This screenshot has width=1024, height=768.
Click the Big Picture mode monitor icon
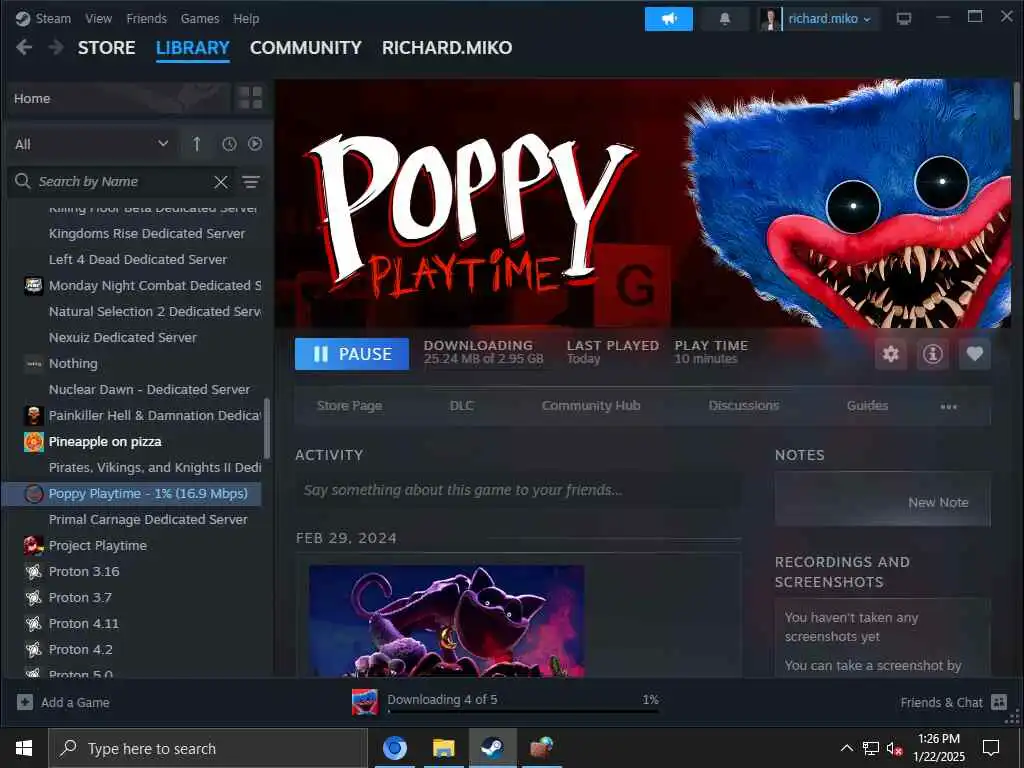(x=904, y=19)
